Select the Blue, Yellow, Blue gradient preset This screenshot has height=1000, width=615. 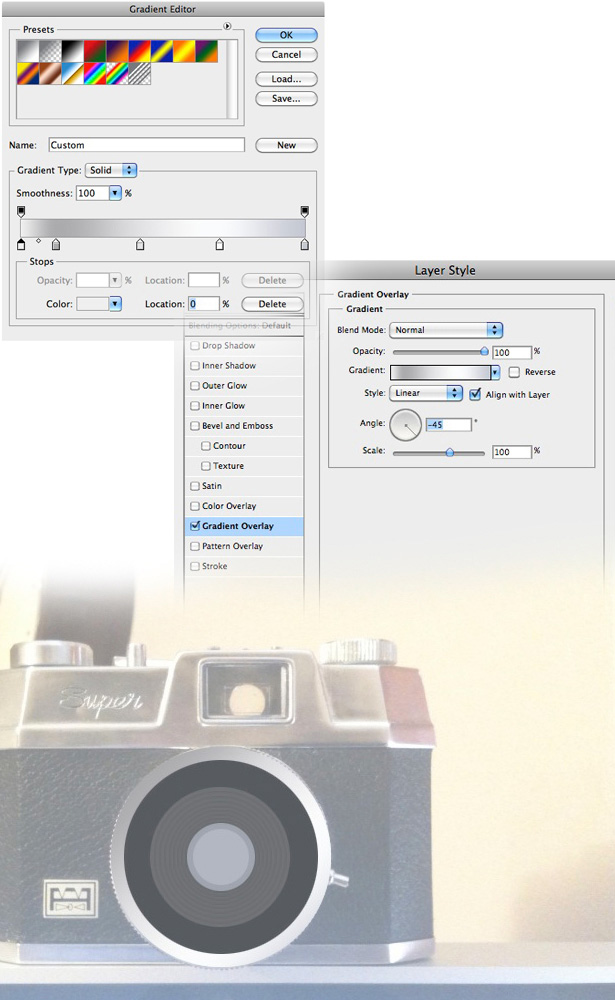coord(162,51)
